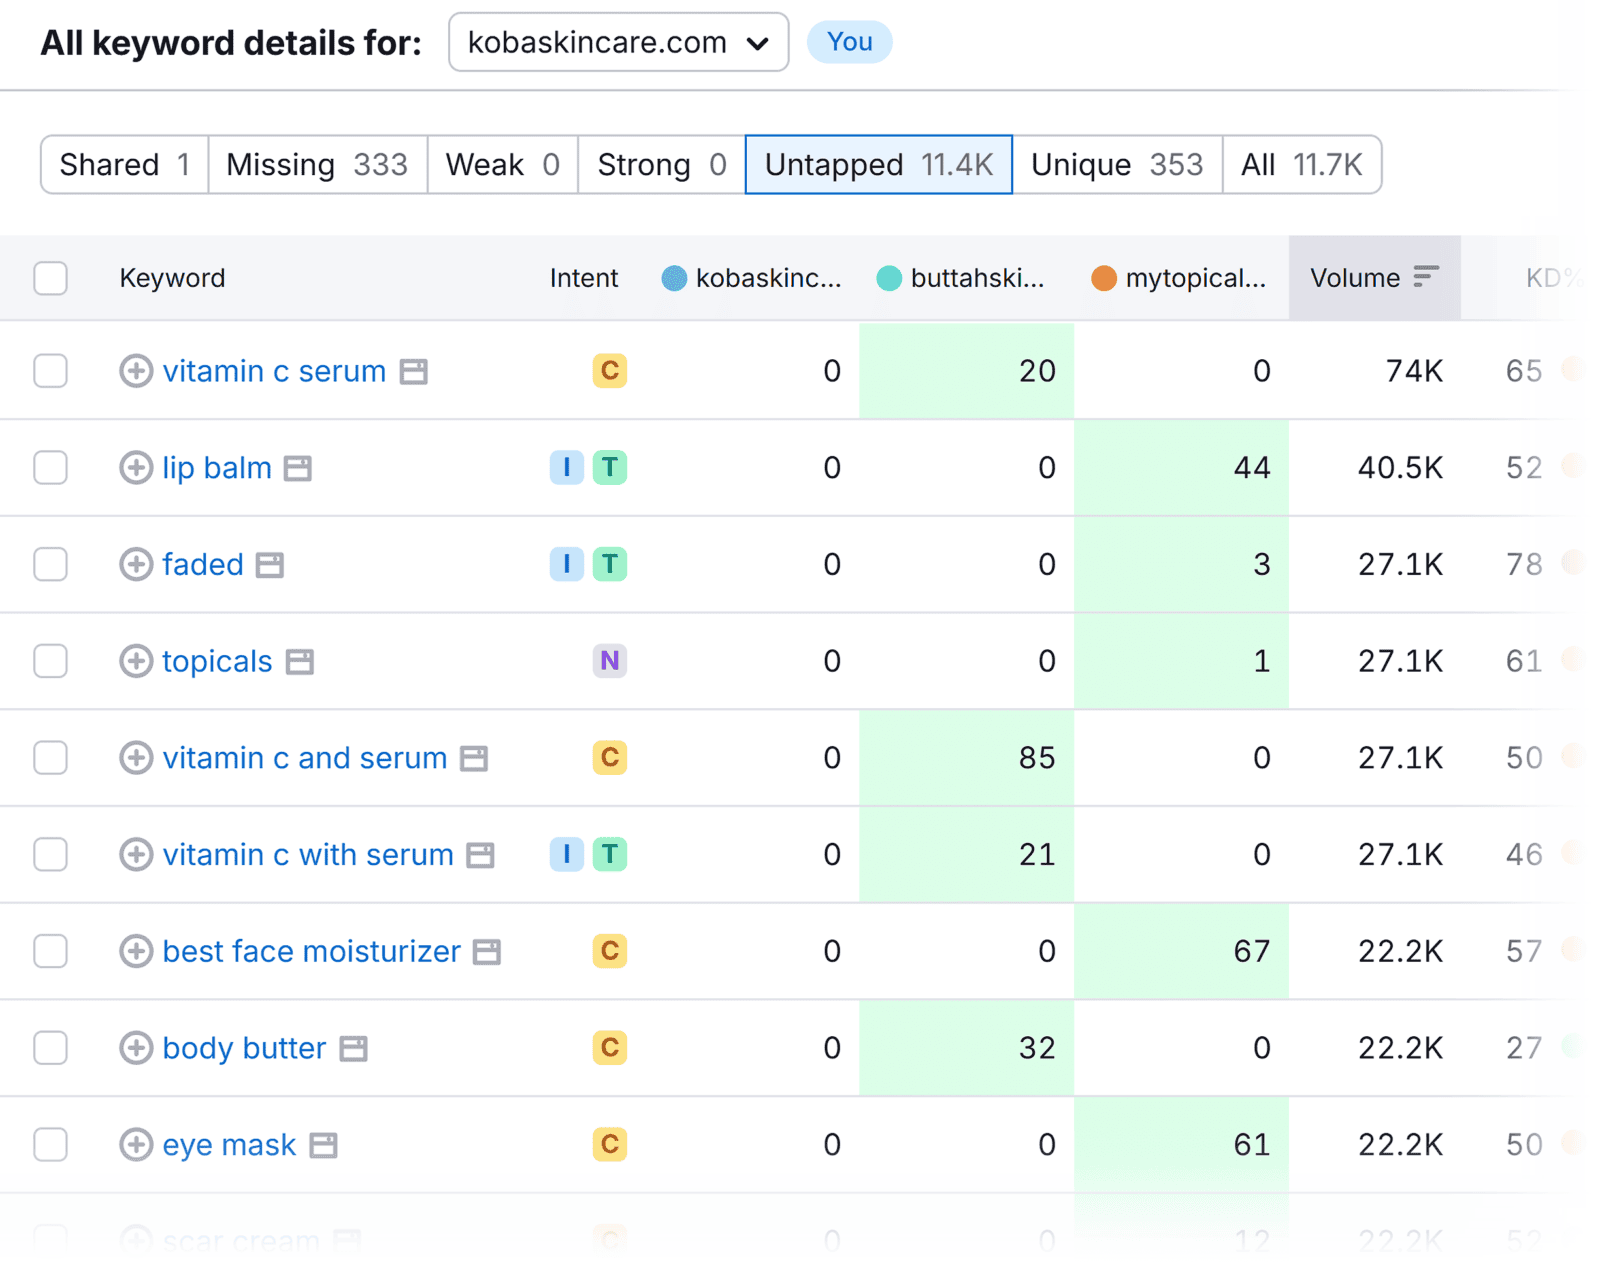Click the Intent column header

coord(584,278)
